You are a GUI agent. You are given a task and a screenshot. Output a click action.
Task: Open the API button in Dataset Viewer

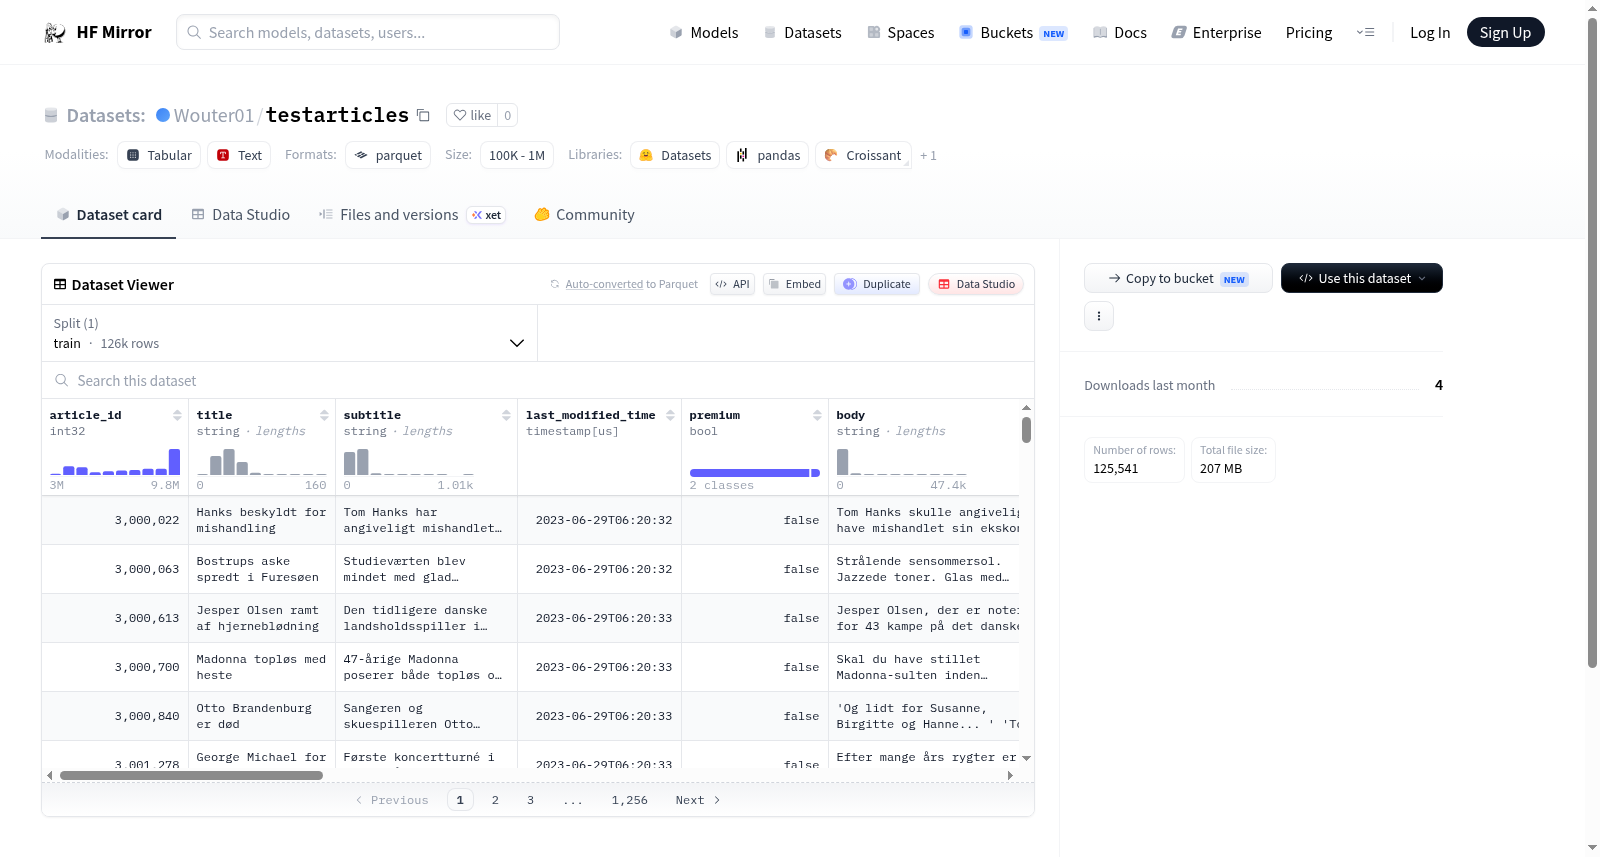pos(732,284)
